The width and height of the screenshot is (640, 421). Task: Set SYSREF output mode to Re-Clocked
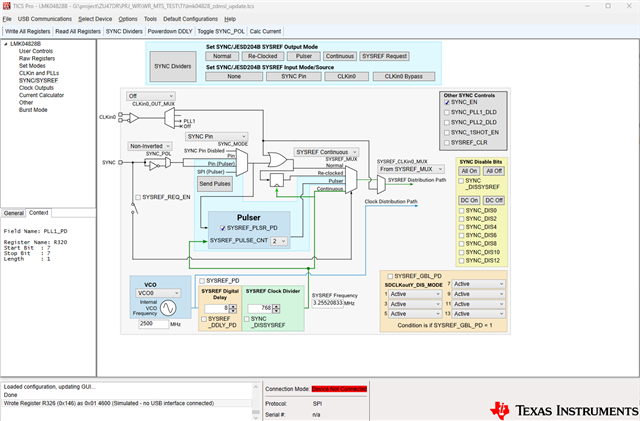pos(262,56)
